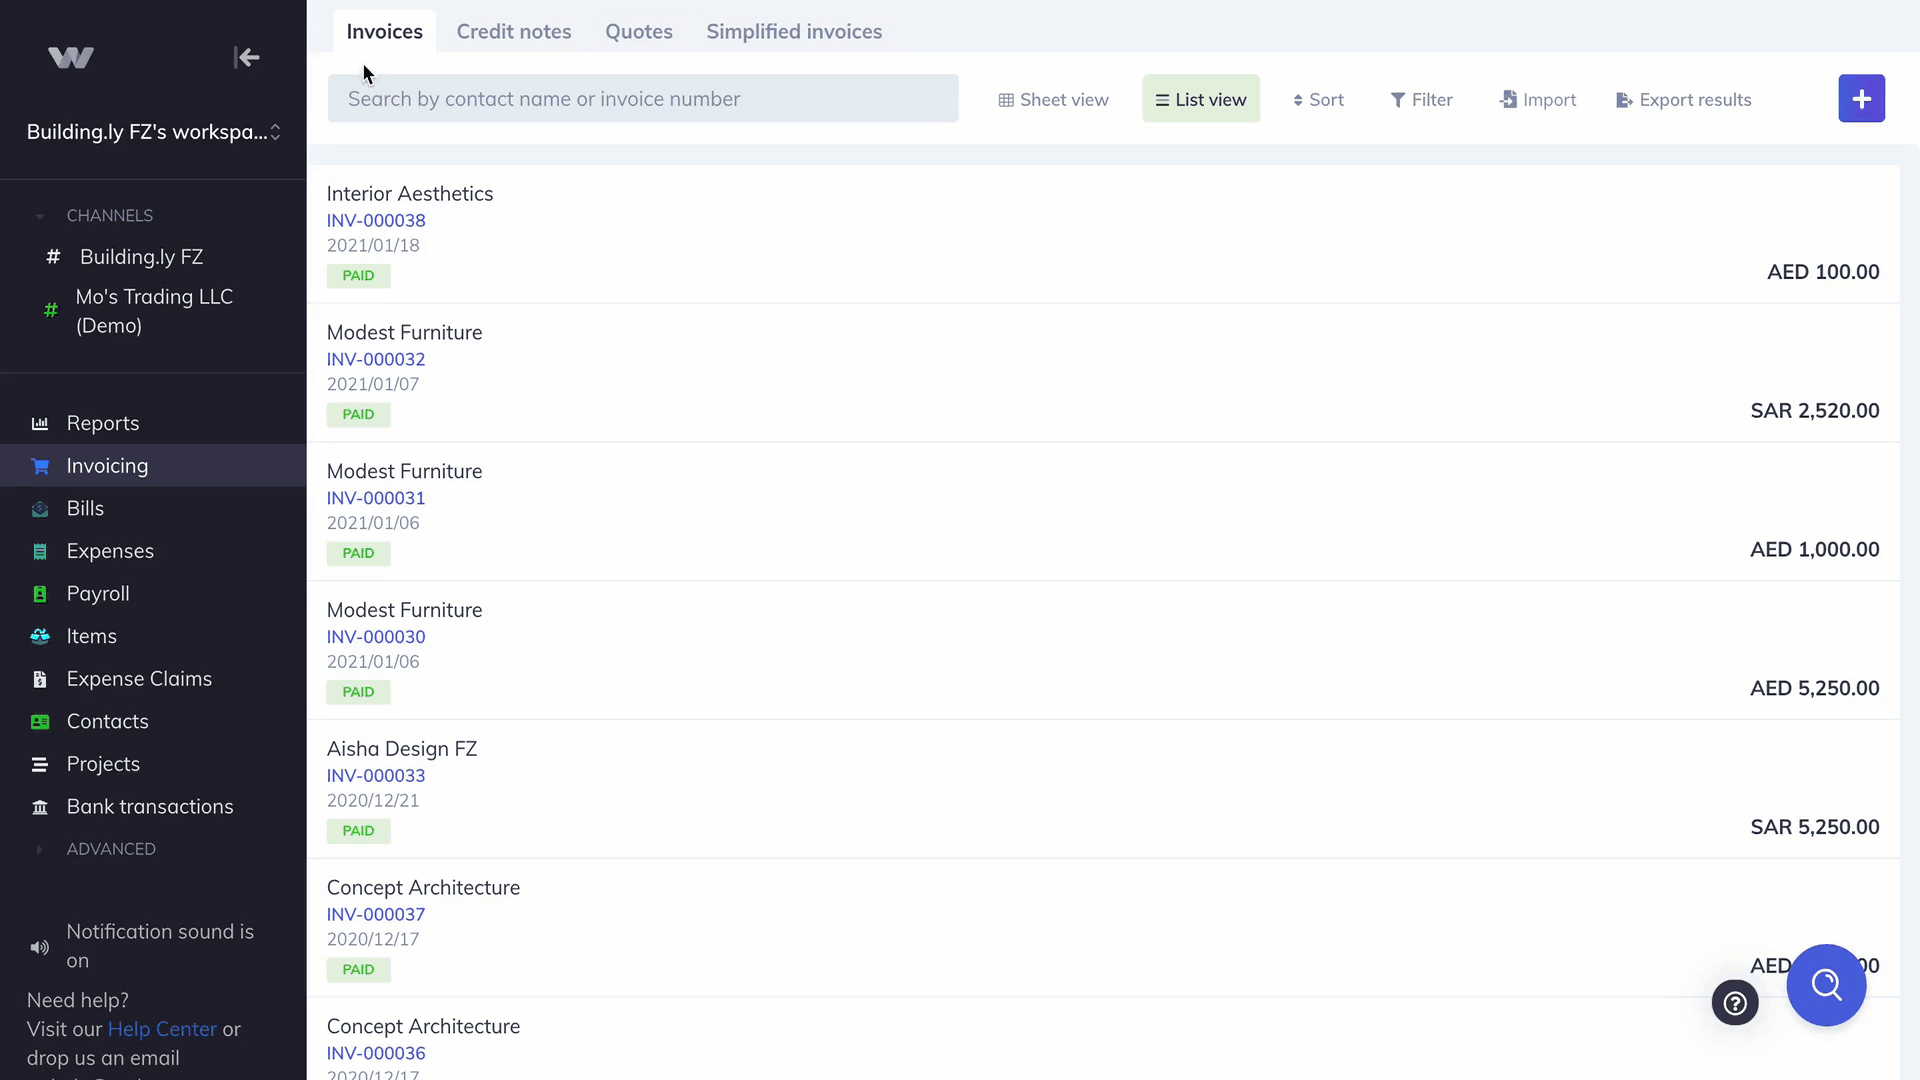Switch to Sheet view
Image resolution: width=1920 pixels, height=1080 pixels.
(1053, 99)
